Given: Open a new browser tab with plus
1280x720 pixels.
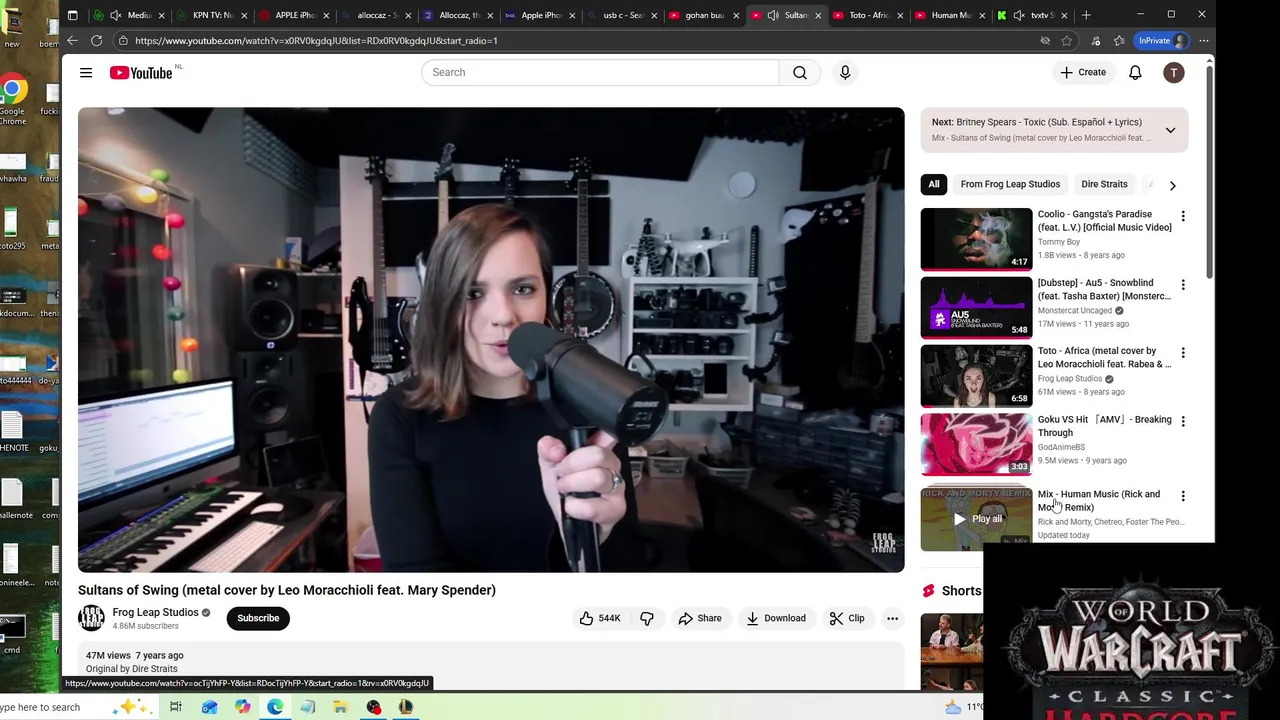Looking at the screenshot, I should (x=1087, y=15).
